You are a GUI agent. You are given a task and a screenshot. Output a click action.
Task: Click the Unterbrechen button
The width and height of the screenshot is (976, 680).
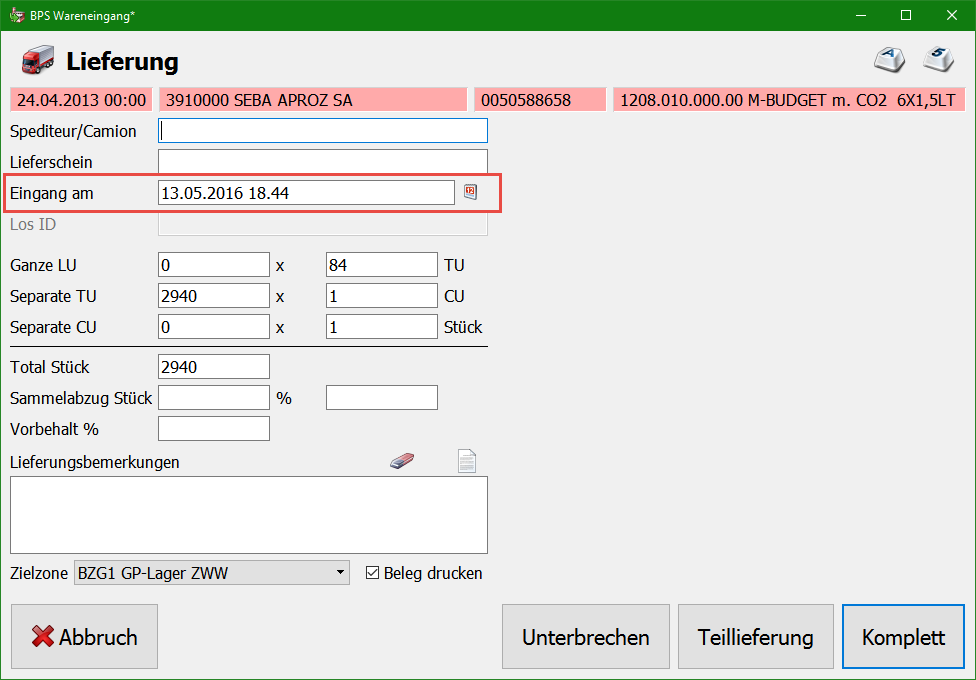(586, 637)
